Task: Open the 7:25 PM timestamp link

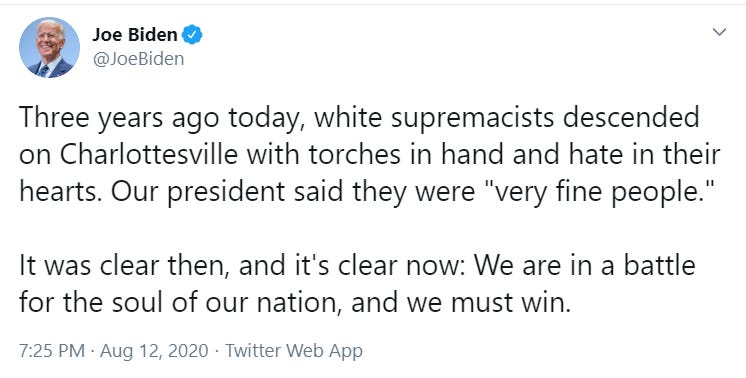Action: pyautogui.click(x=52, y=351)
